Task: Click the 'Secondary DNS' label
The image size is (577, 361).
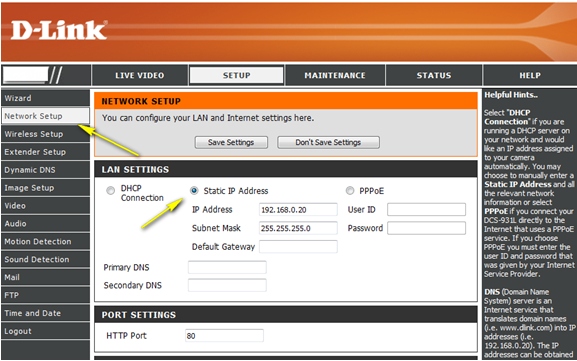Action: pyautogui.click(x=132, y=286)
